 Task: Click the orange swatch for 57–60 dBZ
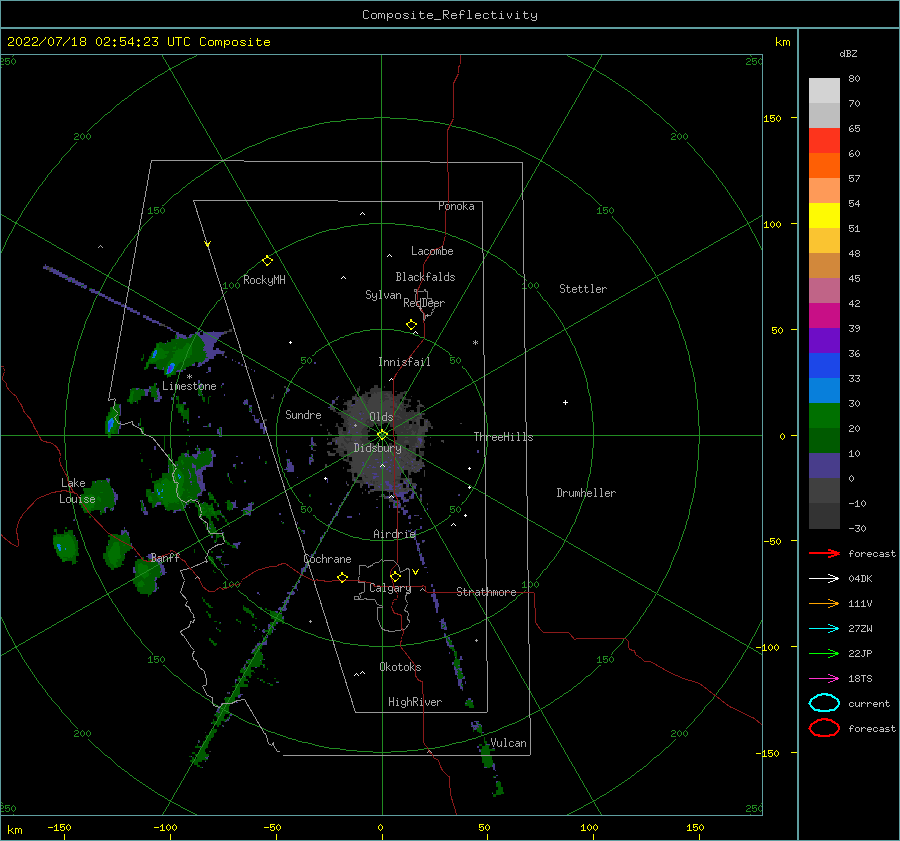tap(824, 166)
